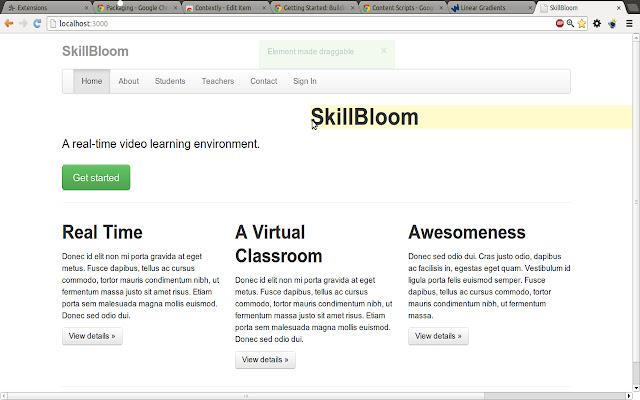The height and width of the screenshot is (400, 640).
Task: Switch to the Extensions tab
Action: pos(40,7)
